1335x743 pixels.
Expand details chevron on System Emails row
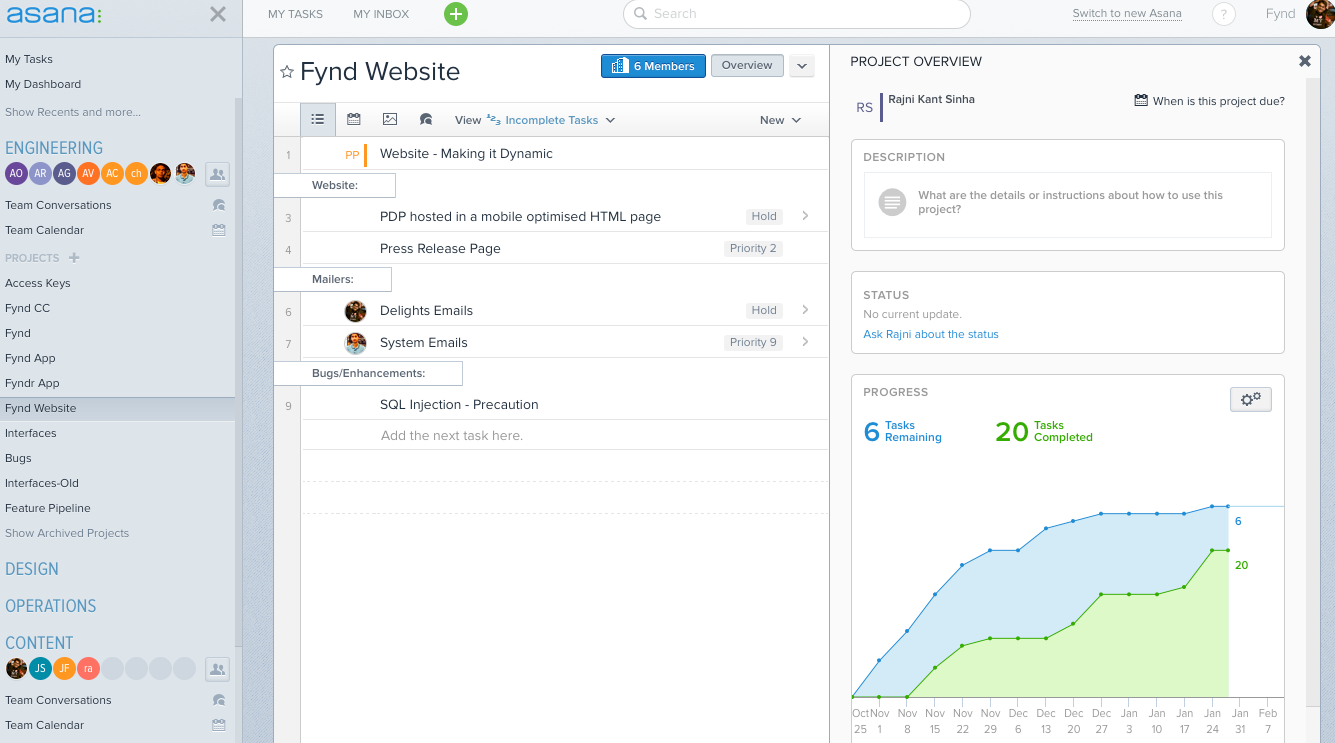click(805, 342)
